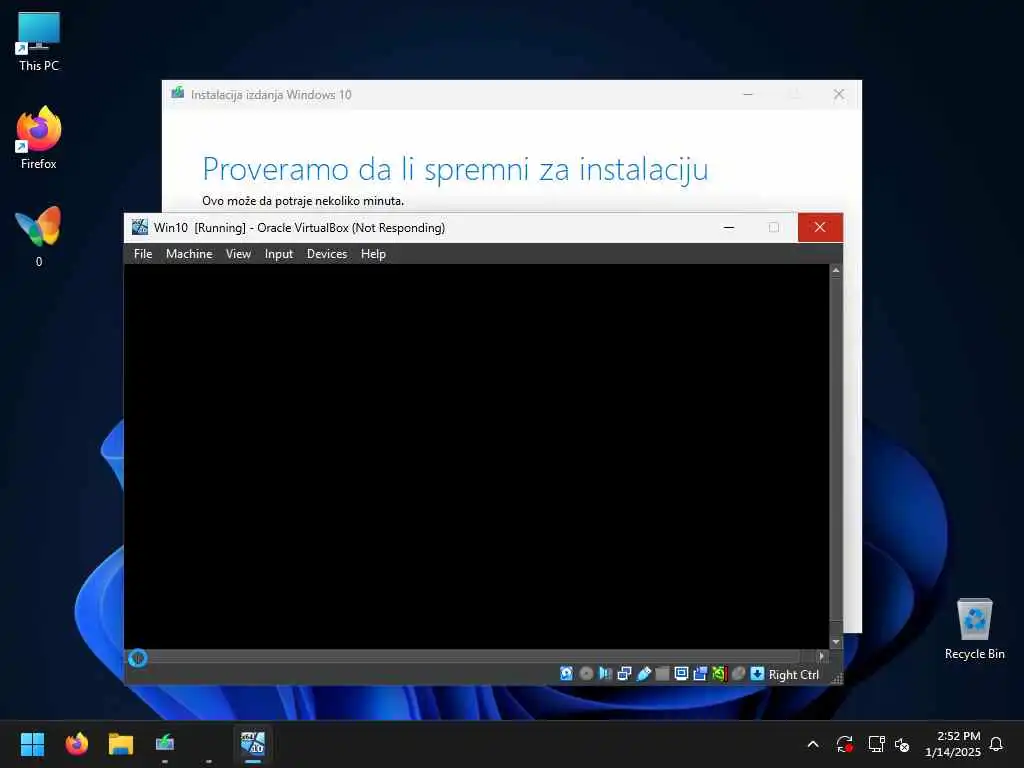Click the Right Ctrl host key label
Screen dimensions: 1024x768
(x=793, y=675)
